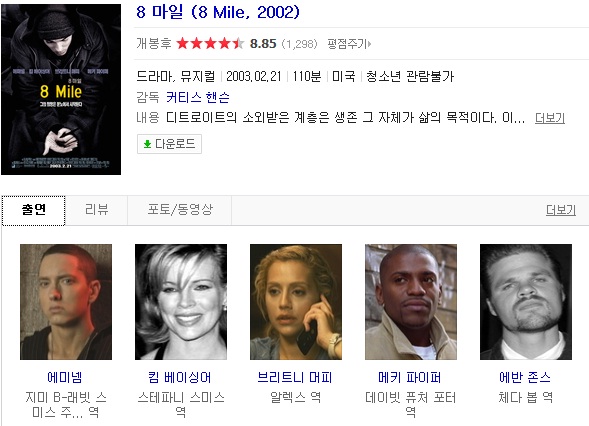Click 에반 존스 black-and-white photo
Image resolution: width=589 pixels, height=426 pixels.
[x=526, y=302]
